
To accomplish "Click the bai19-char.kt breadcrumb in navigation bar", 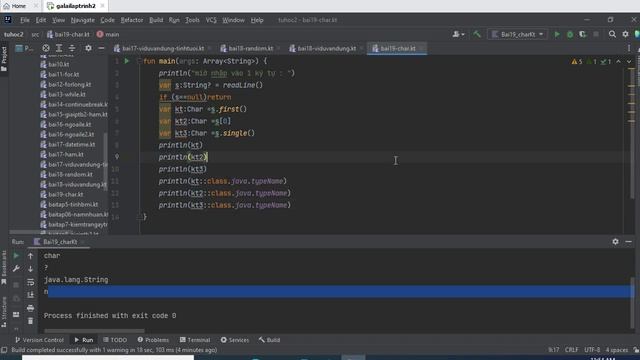I will tap(68, 34).
